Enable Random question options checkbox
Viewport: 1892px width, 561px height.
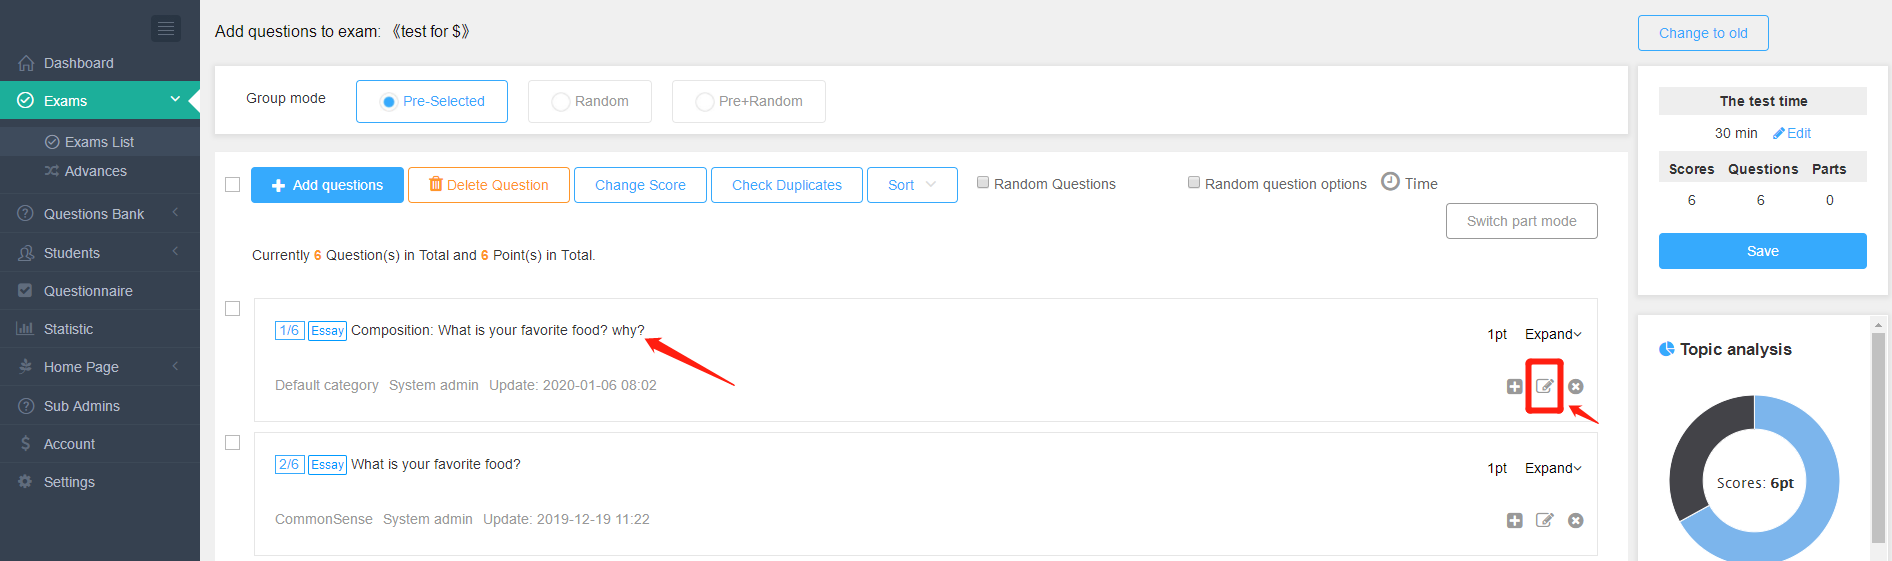1194,182
